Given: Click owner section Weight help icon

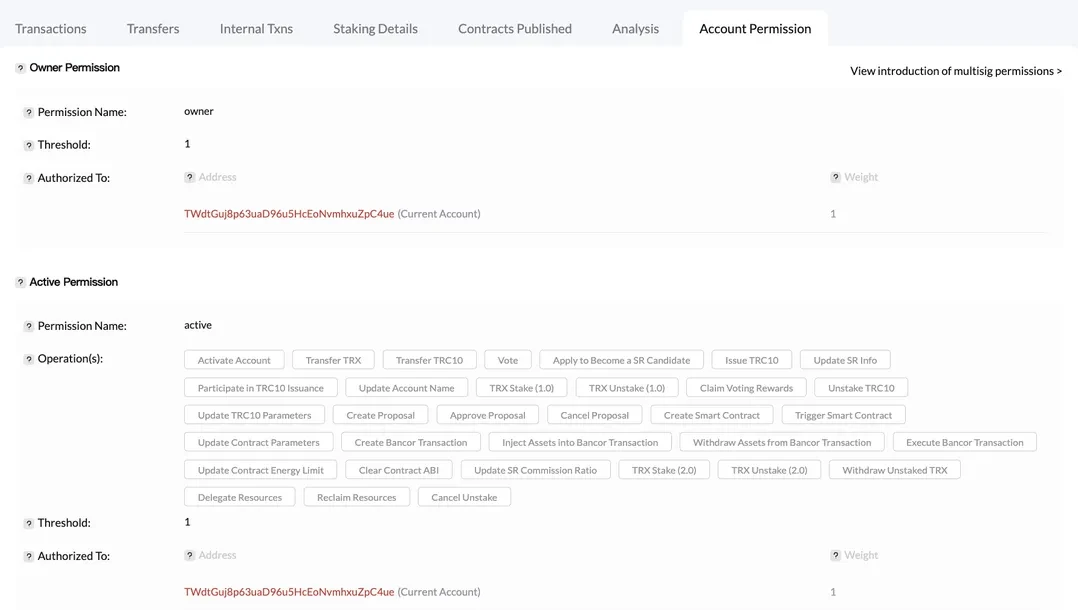Looking at the screenshot, I should pyautogui.click(x=835, y=177).
